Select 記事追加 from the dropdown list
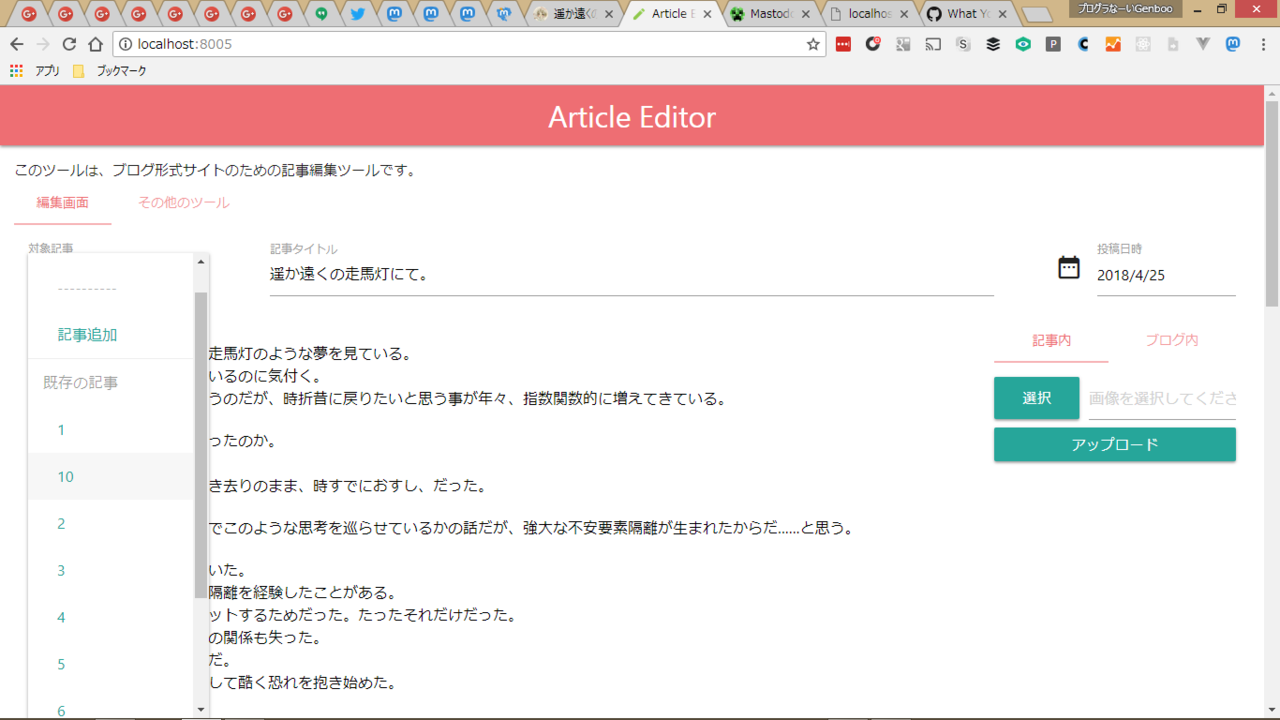 [x=88, y=335]
